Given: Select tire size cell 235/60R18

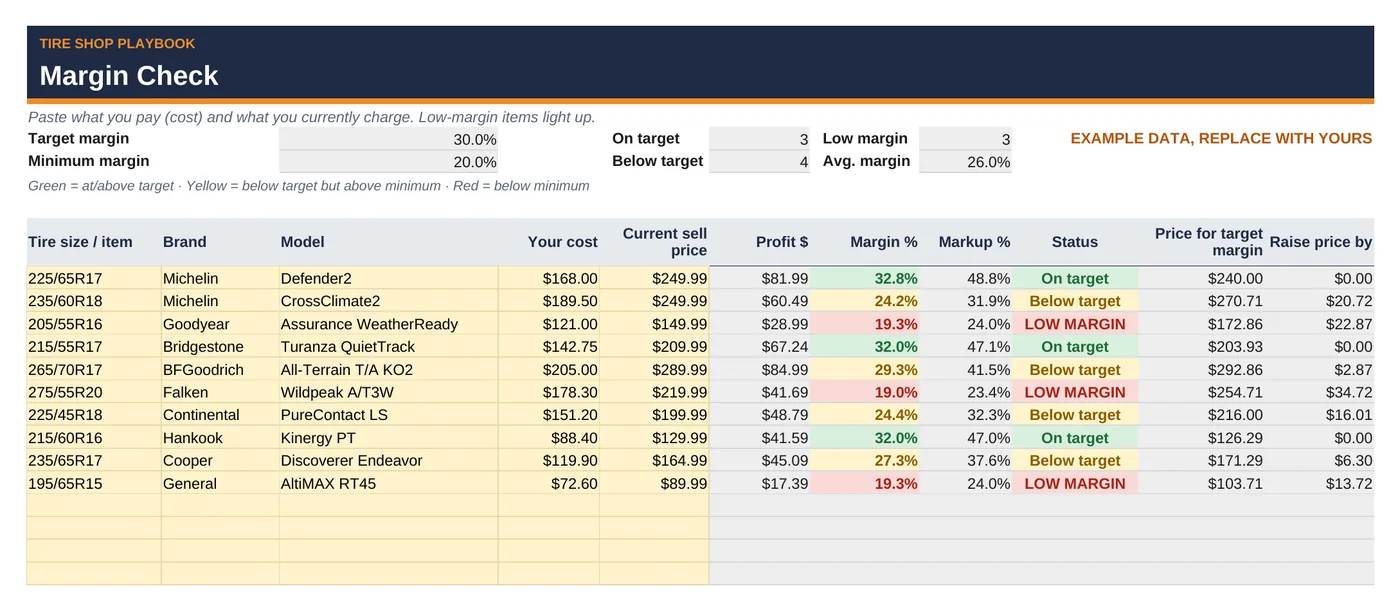Looking at the screenshot, I should [94, 301].
